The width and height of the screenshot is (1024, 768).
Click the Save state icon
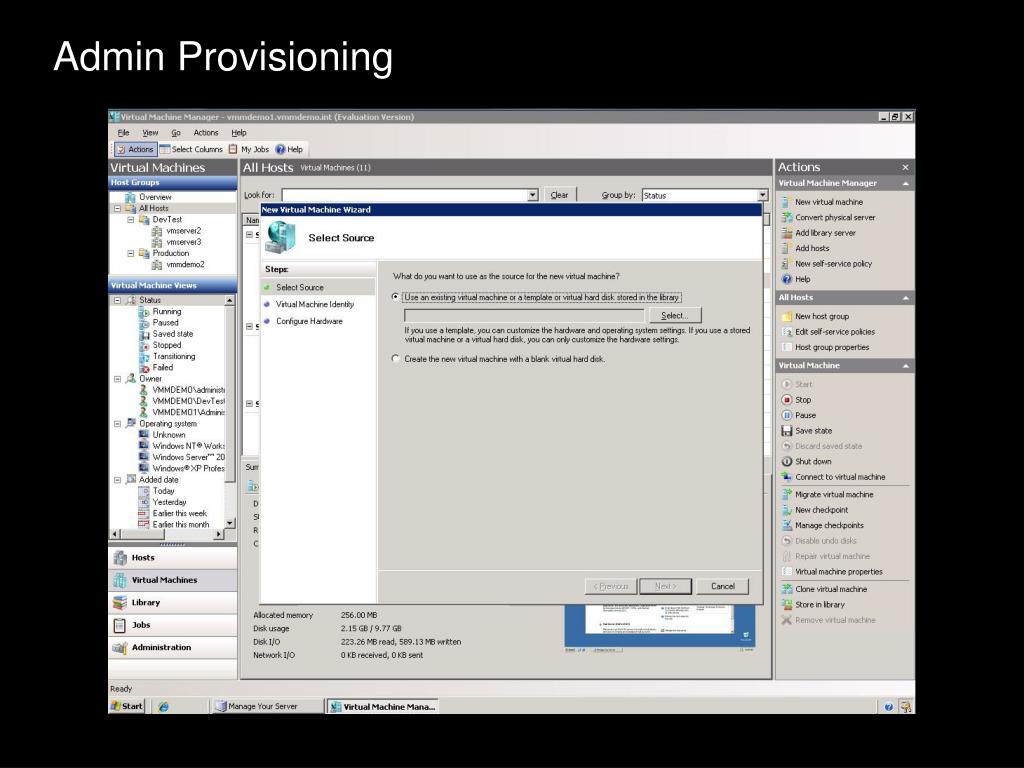coord(787,431)
